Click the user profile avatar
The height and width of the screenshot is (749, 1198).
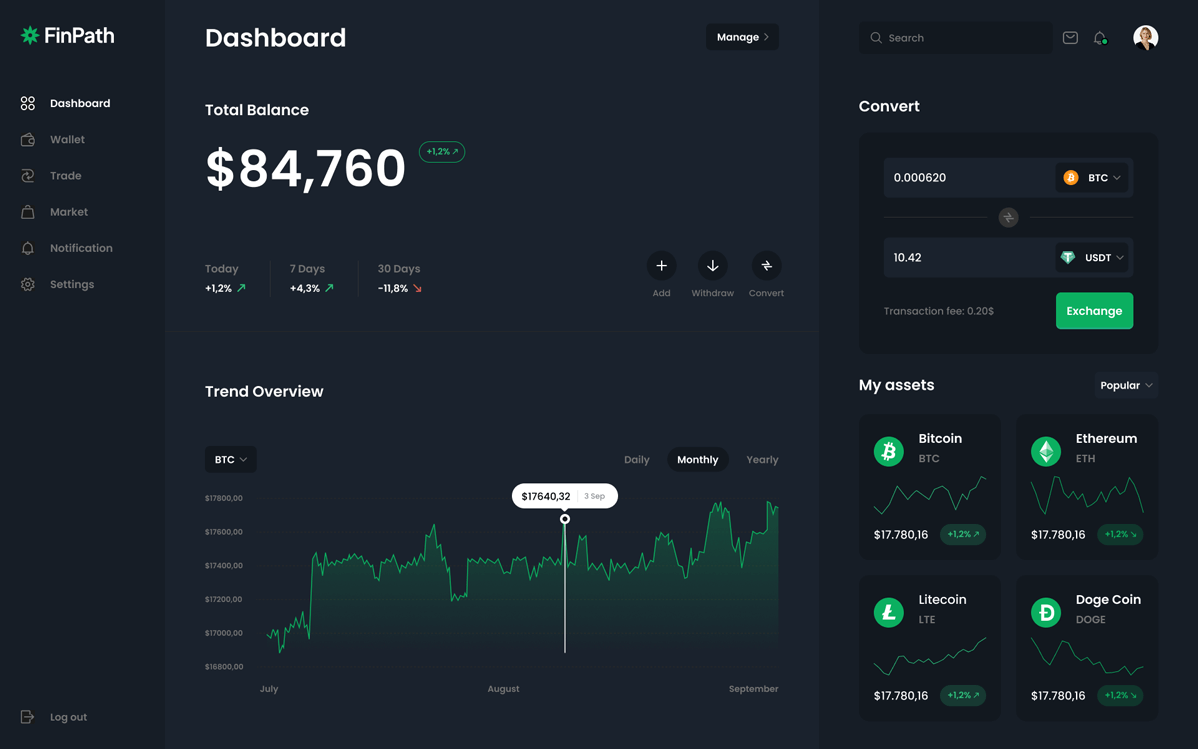1145,38
